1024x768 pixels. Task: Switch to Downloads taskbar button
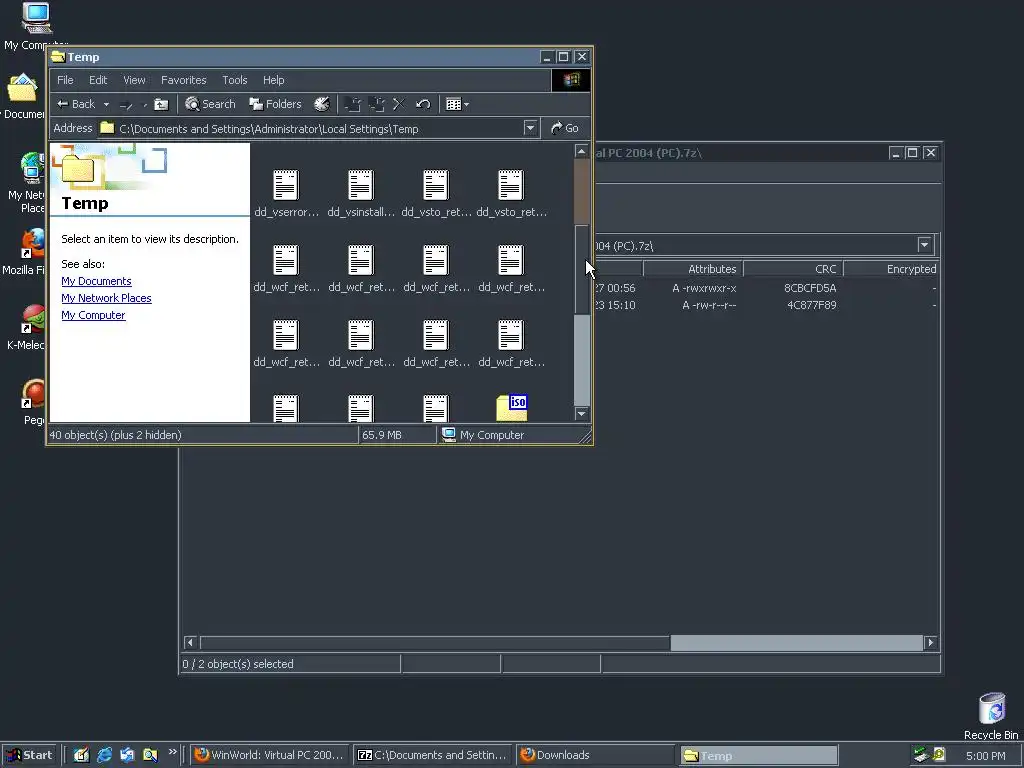595,755
